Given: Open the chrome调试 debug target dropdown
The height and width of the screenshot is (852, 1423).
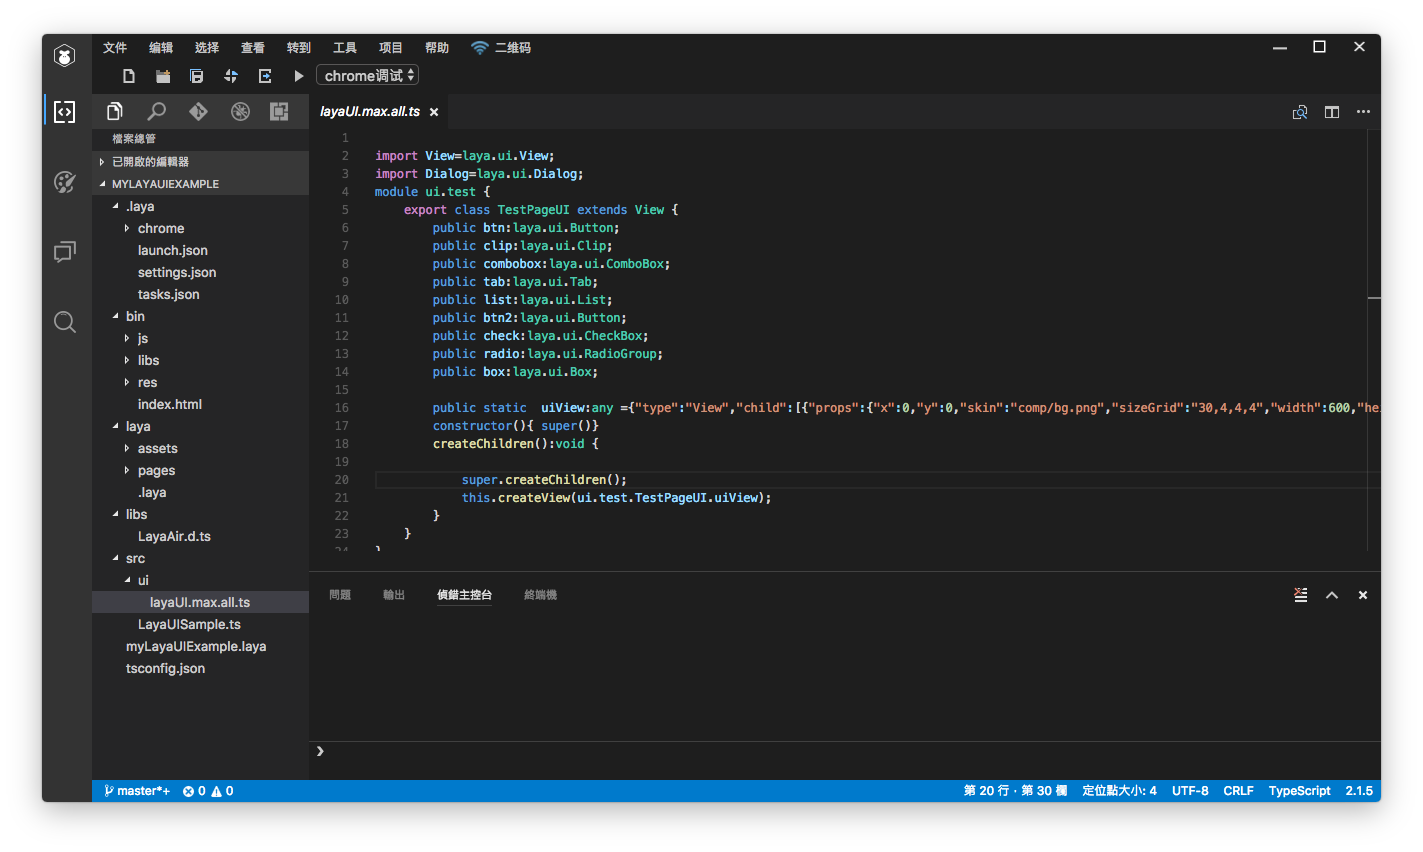Looking at the screenshot, I should [x=367, y=76].
